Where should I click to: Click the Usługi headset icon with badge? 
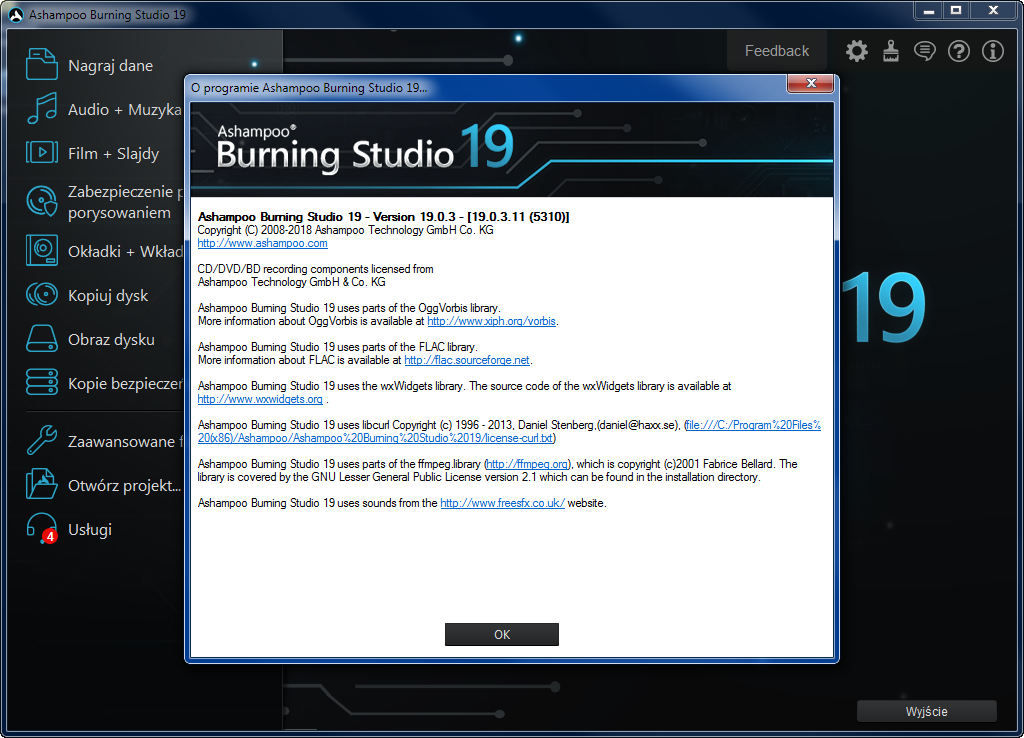42,528
